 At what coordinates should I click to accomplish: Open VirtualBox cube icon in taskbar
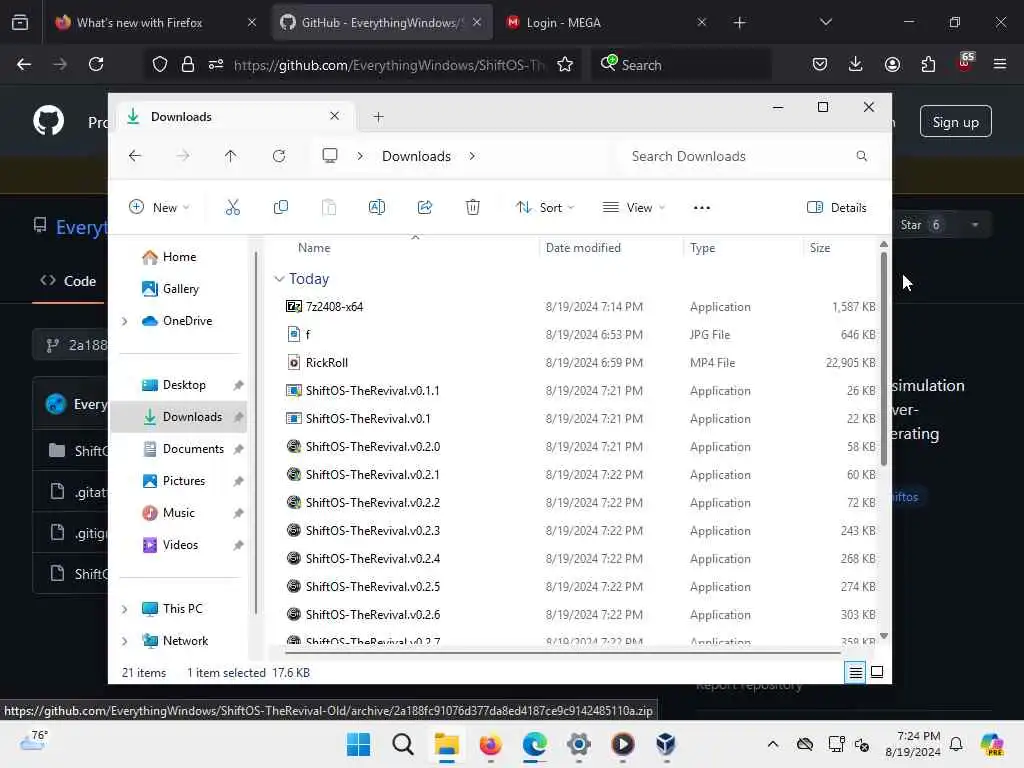[x=665, y=744]
